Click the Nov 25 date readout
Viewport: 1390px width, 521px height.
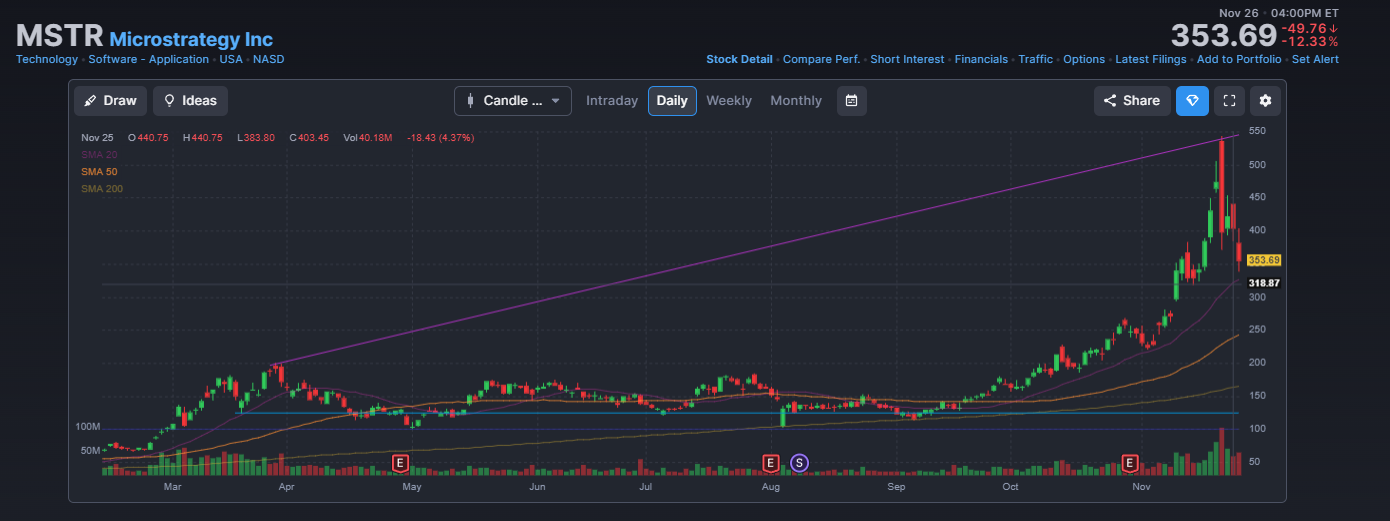(x=98, y=137)
